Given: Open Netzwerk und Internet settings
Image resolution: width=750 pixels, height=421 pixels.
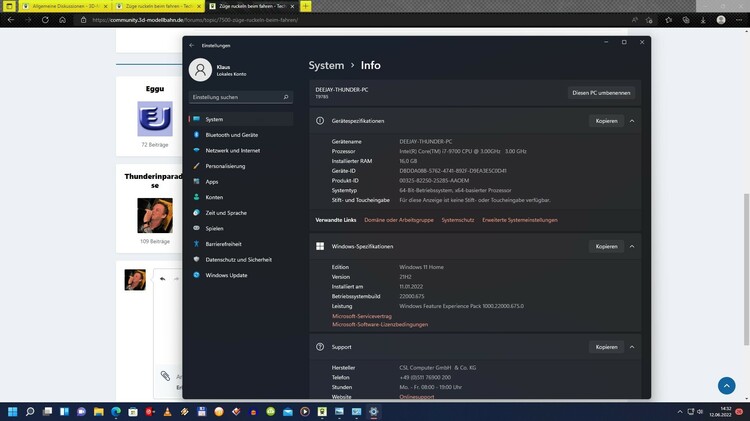Looking at the screenshot, I should tap(241, 150).
